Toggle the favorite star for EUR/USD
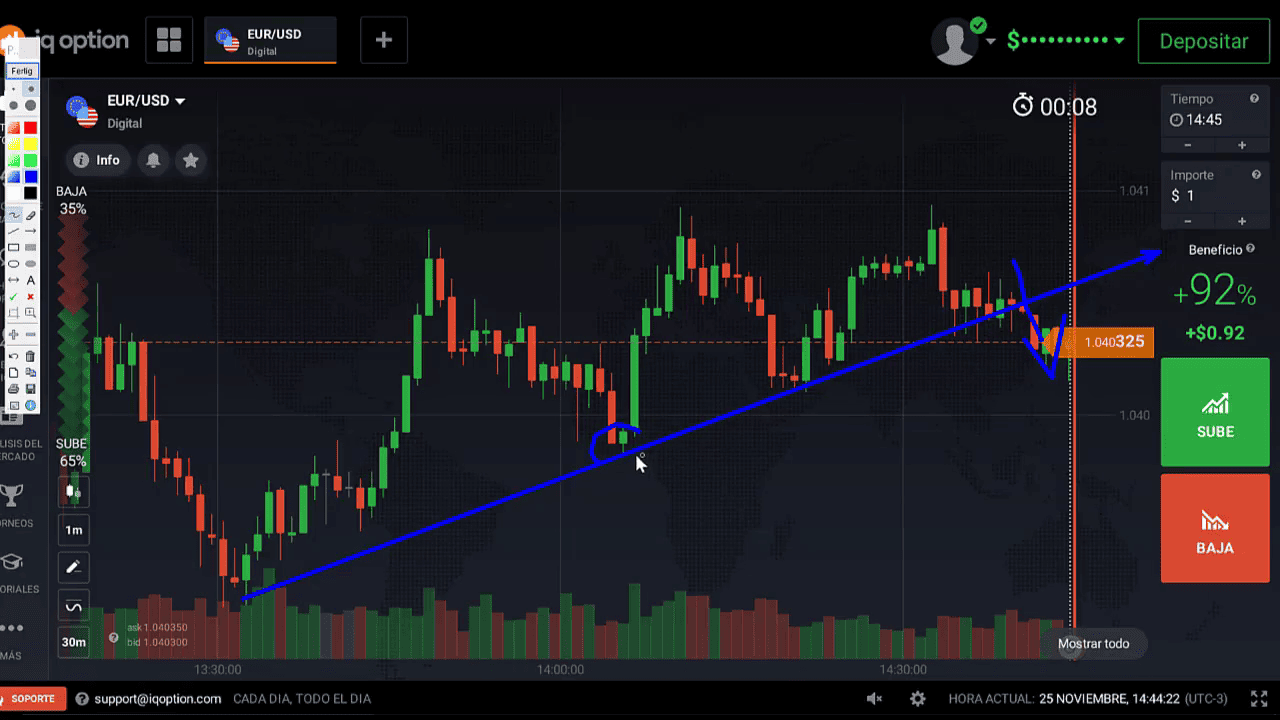 click(x=190, y=160)
